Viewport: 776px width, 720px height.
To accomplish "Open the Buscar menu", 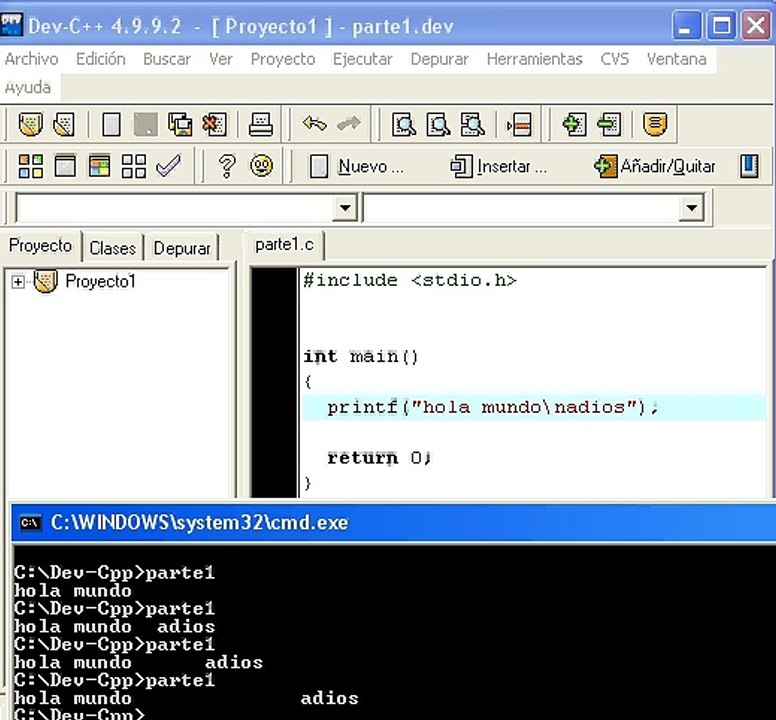I will (167, 59).
